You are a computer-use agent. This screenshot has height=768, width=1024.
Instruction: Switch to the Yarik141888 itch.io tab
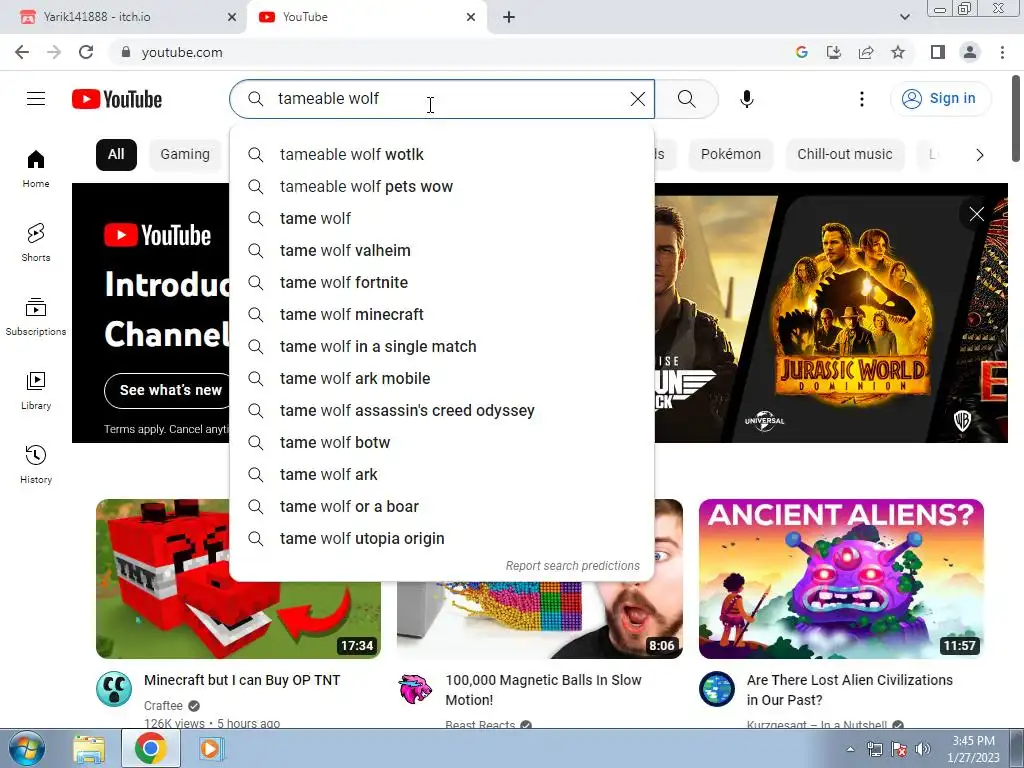[124, 17]
